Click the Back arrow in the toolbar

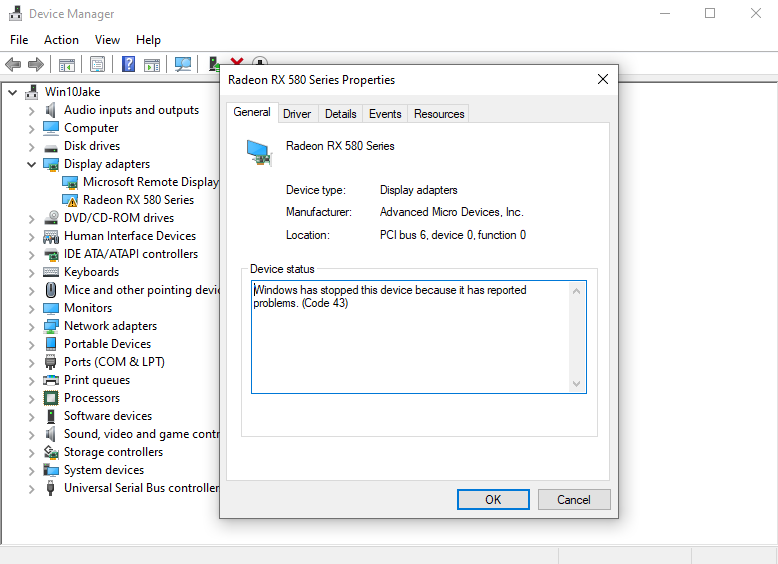(13, 64)
